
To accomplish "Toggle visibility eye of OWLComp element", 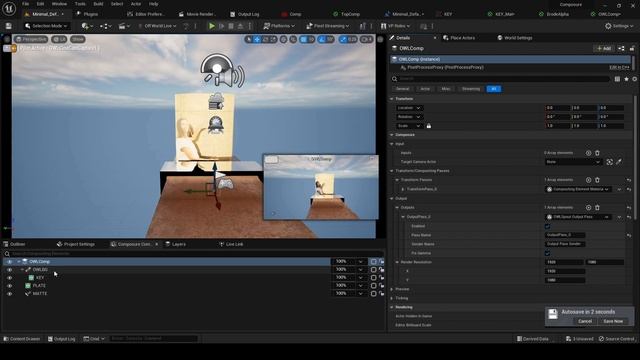I will click(x=9, y=262).
